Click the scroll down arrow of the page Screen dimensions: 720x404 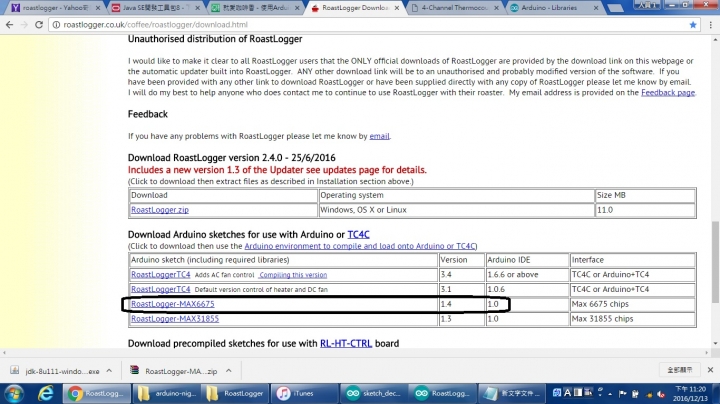pos(715,343)
